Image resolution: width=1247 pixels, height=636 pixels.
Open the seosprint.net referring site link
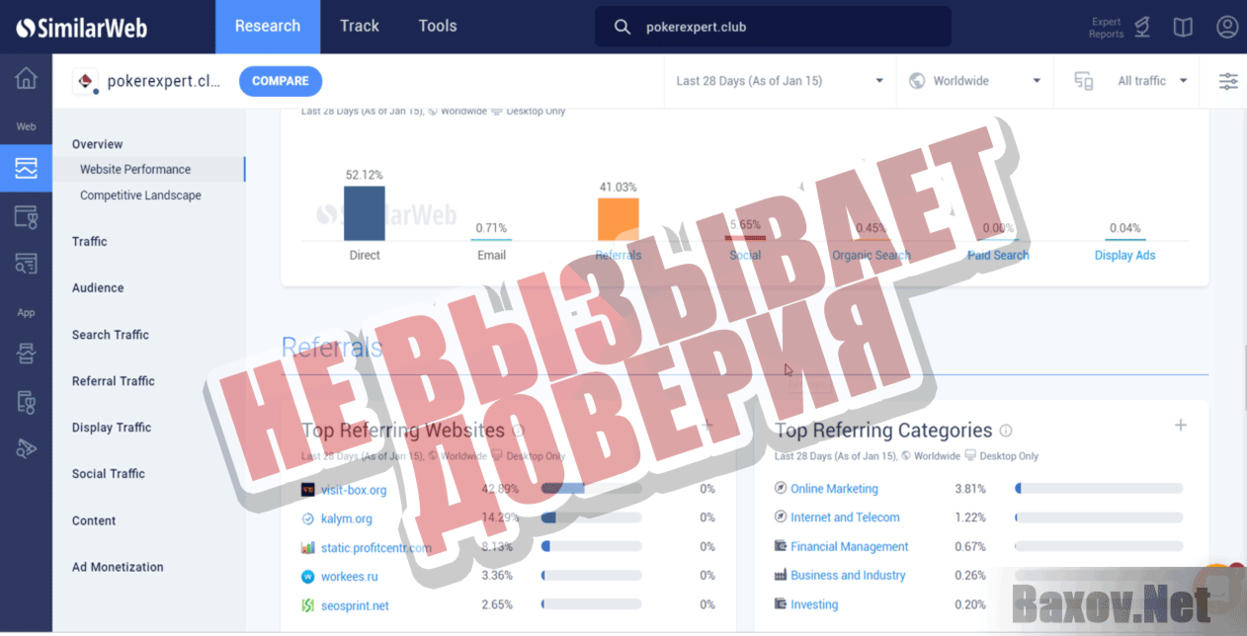pyautogui.click(x=354, y=605)
